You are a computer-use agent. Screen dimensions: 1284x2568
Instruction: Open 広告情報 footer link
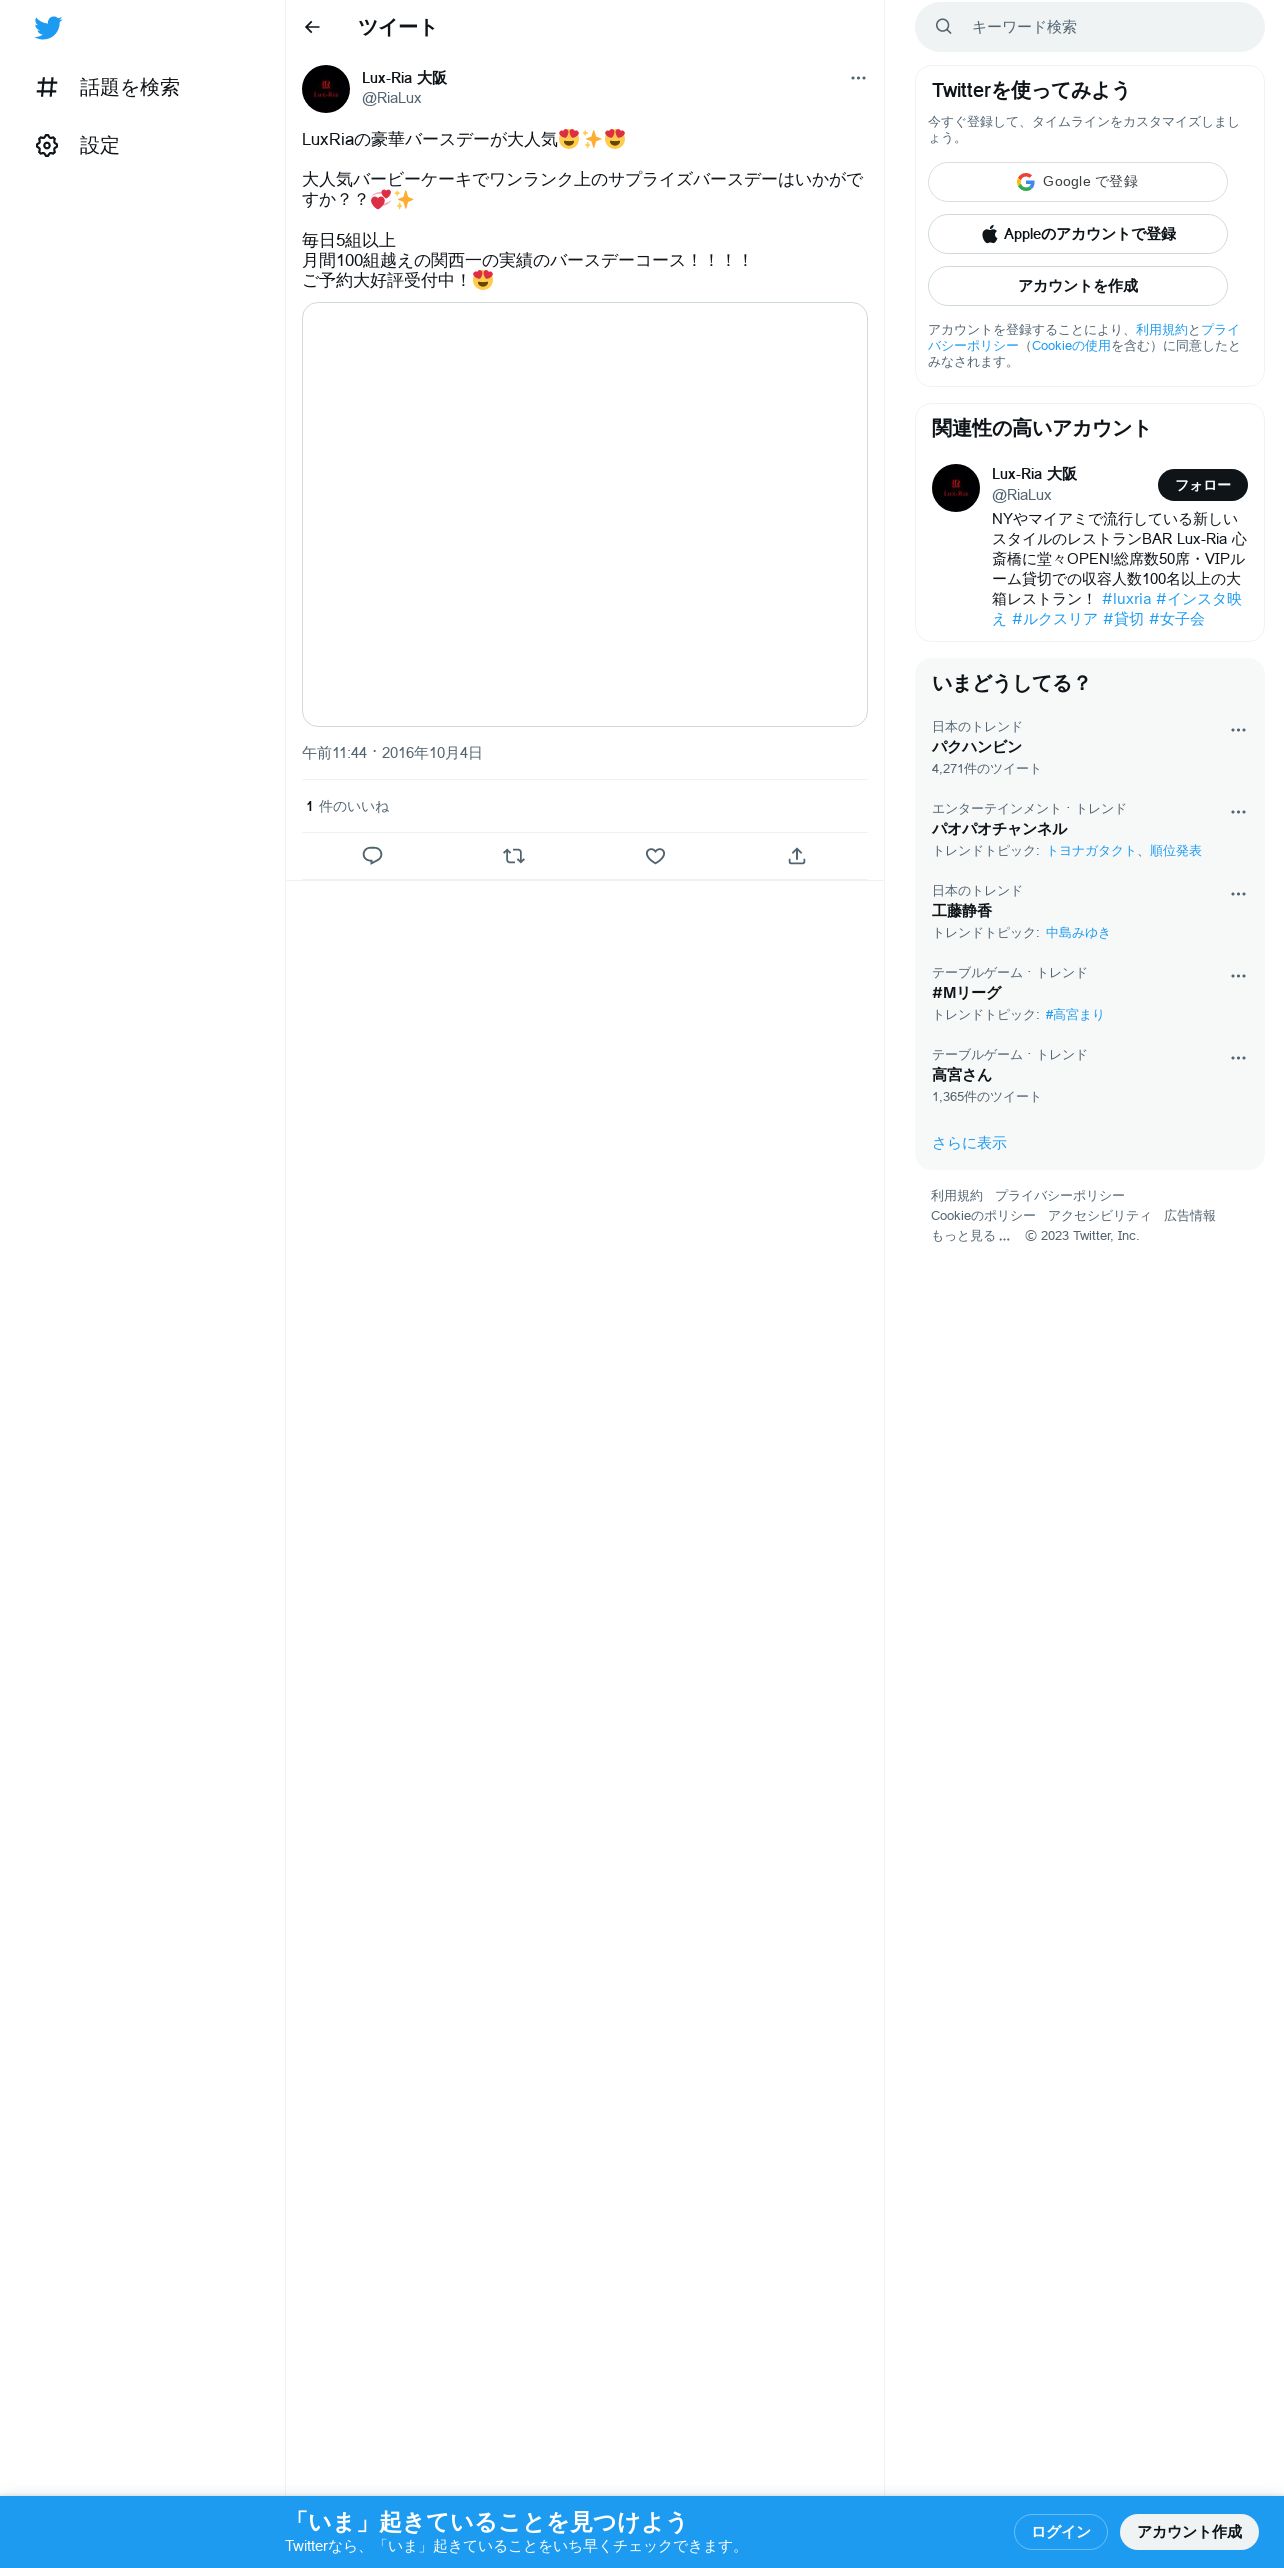[1190, 1216]
